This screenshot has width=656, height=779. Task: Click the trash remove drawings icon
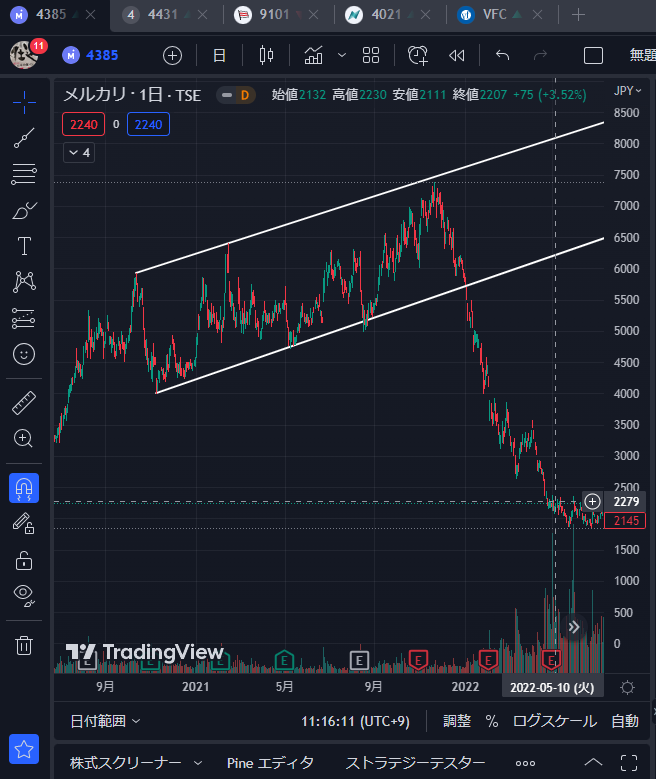pyautogui.click(x=24, y=645)
